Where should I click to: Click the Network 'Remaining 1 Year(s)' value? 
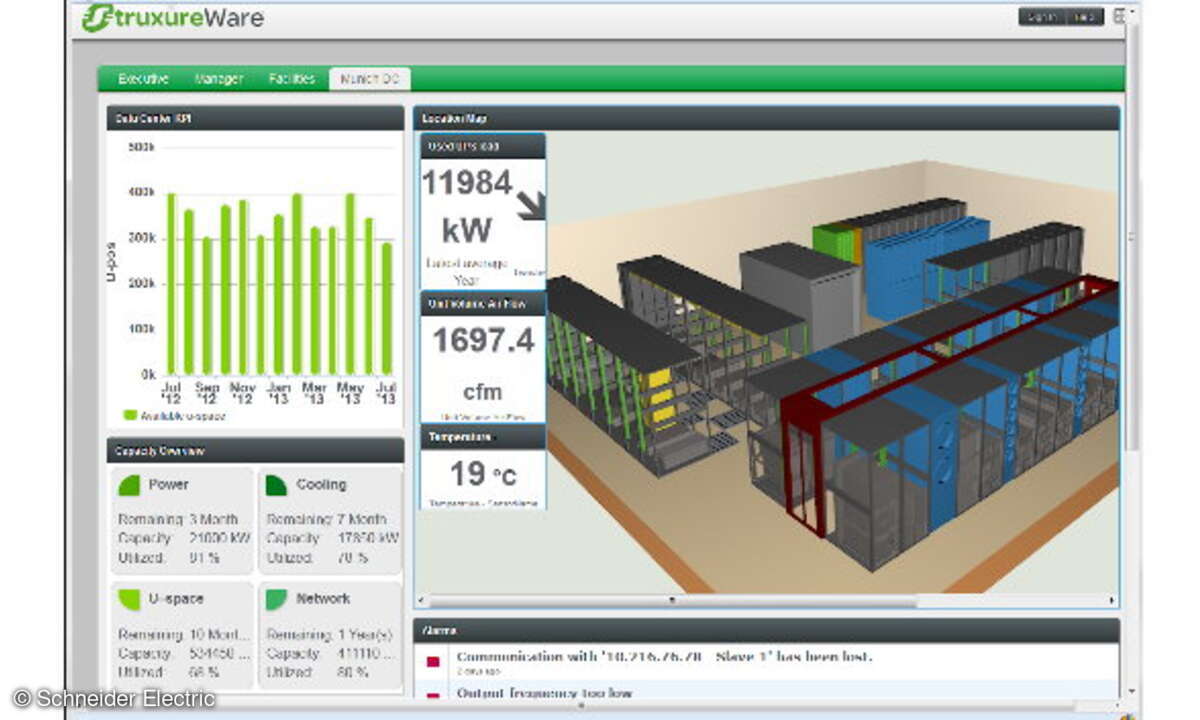365,634
